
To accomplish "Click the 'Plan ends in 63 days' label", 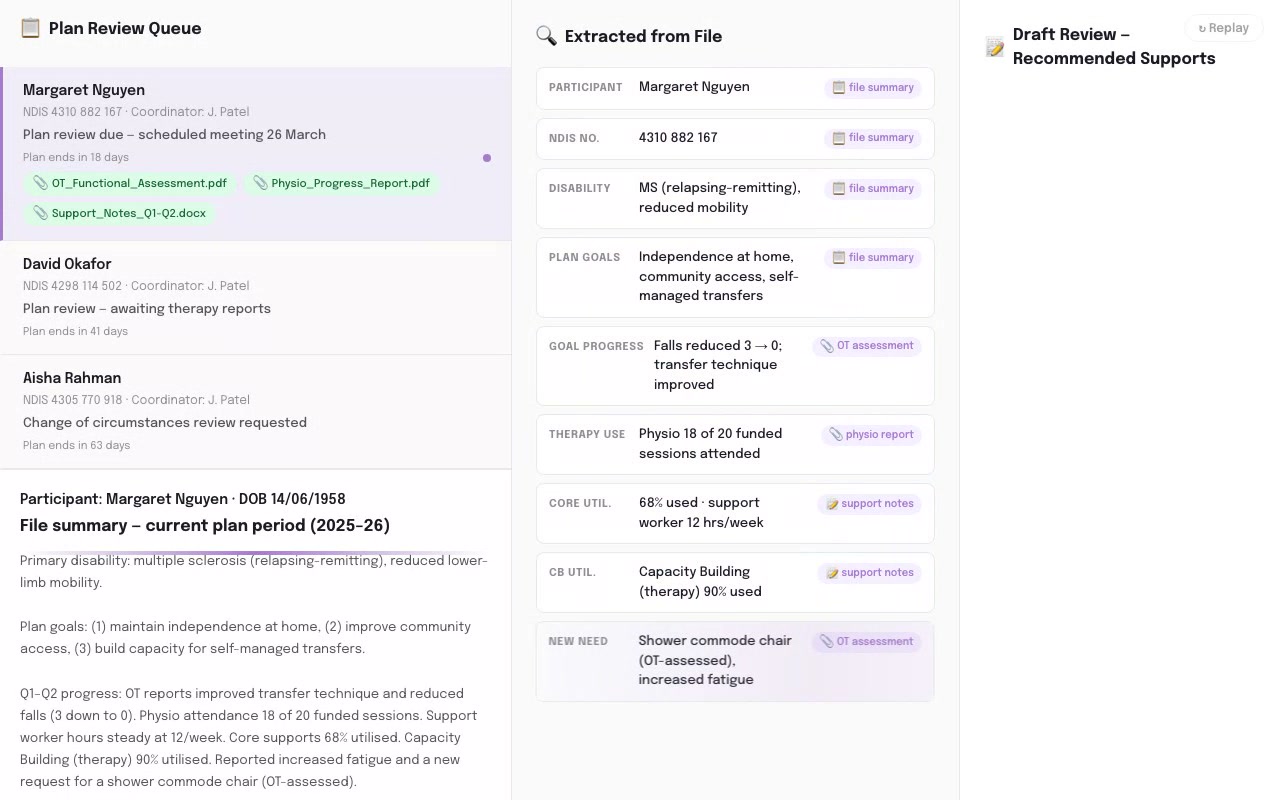I will tap(76, 445).
